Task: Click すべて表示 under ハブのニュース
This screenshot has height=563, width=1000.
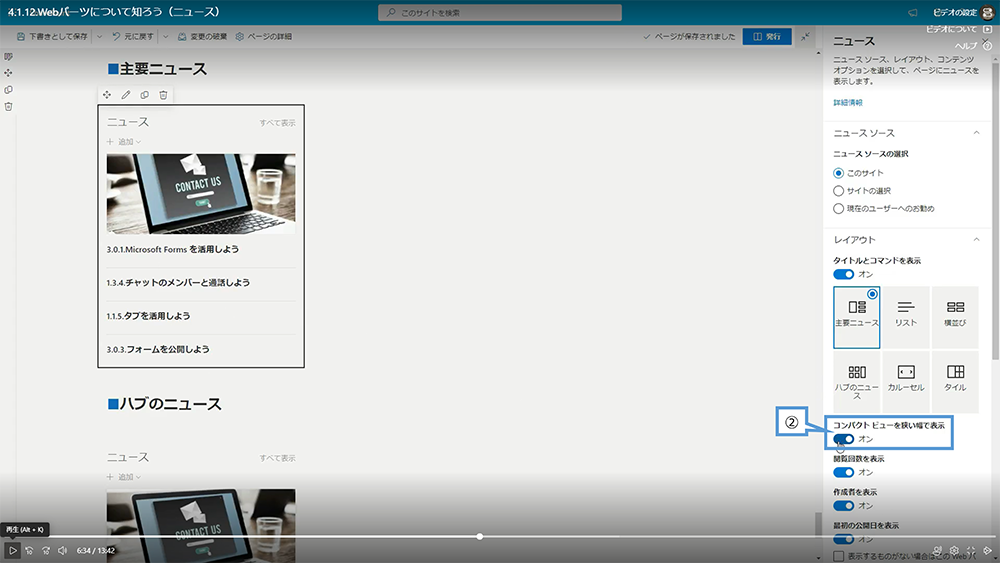Action: [x=277, y=458]
